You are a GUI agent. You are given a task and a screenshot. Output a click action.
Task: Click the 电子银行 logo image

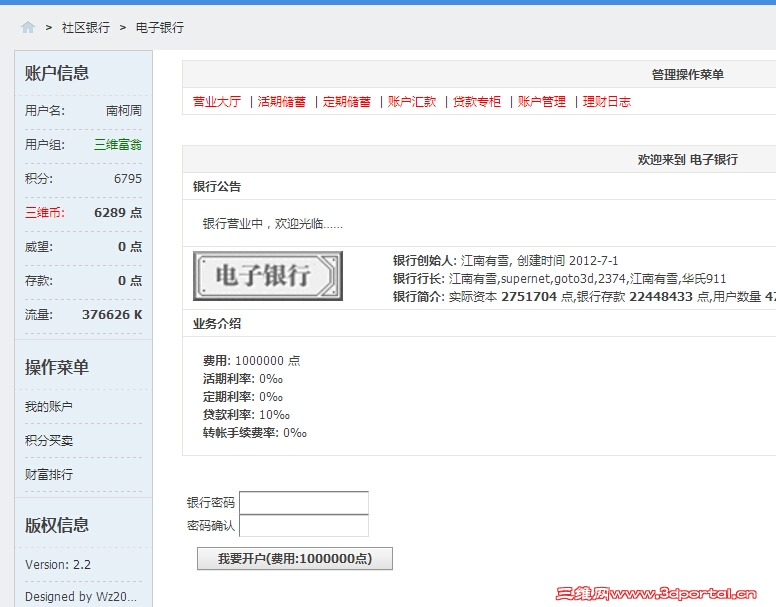(268, 276)
